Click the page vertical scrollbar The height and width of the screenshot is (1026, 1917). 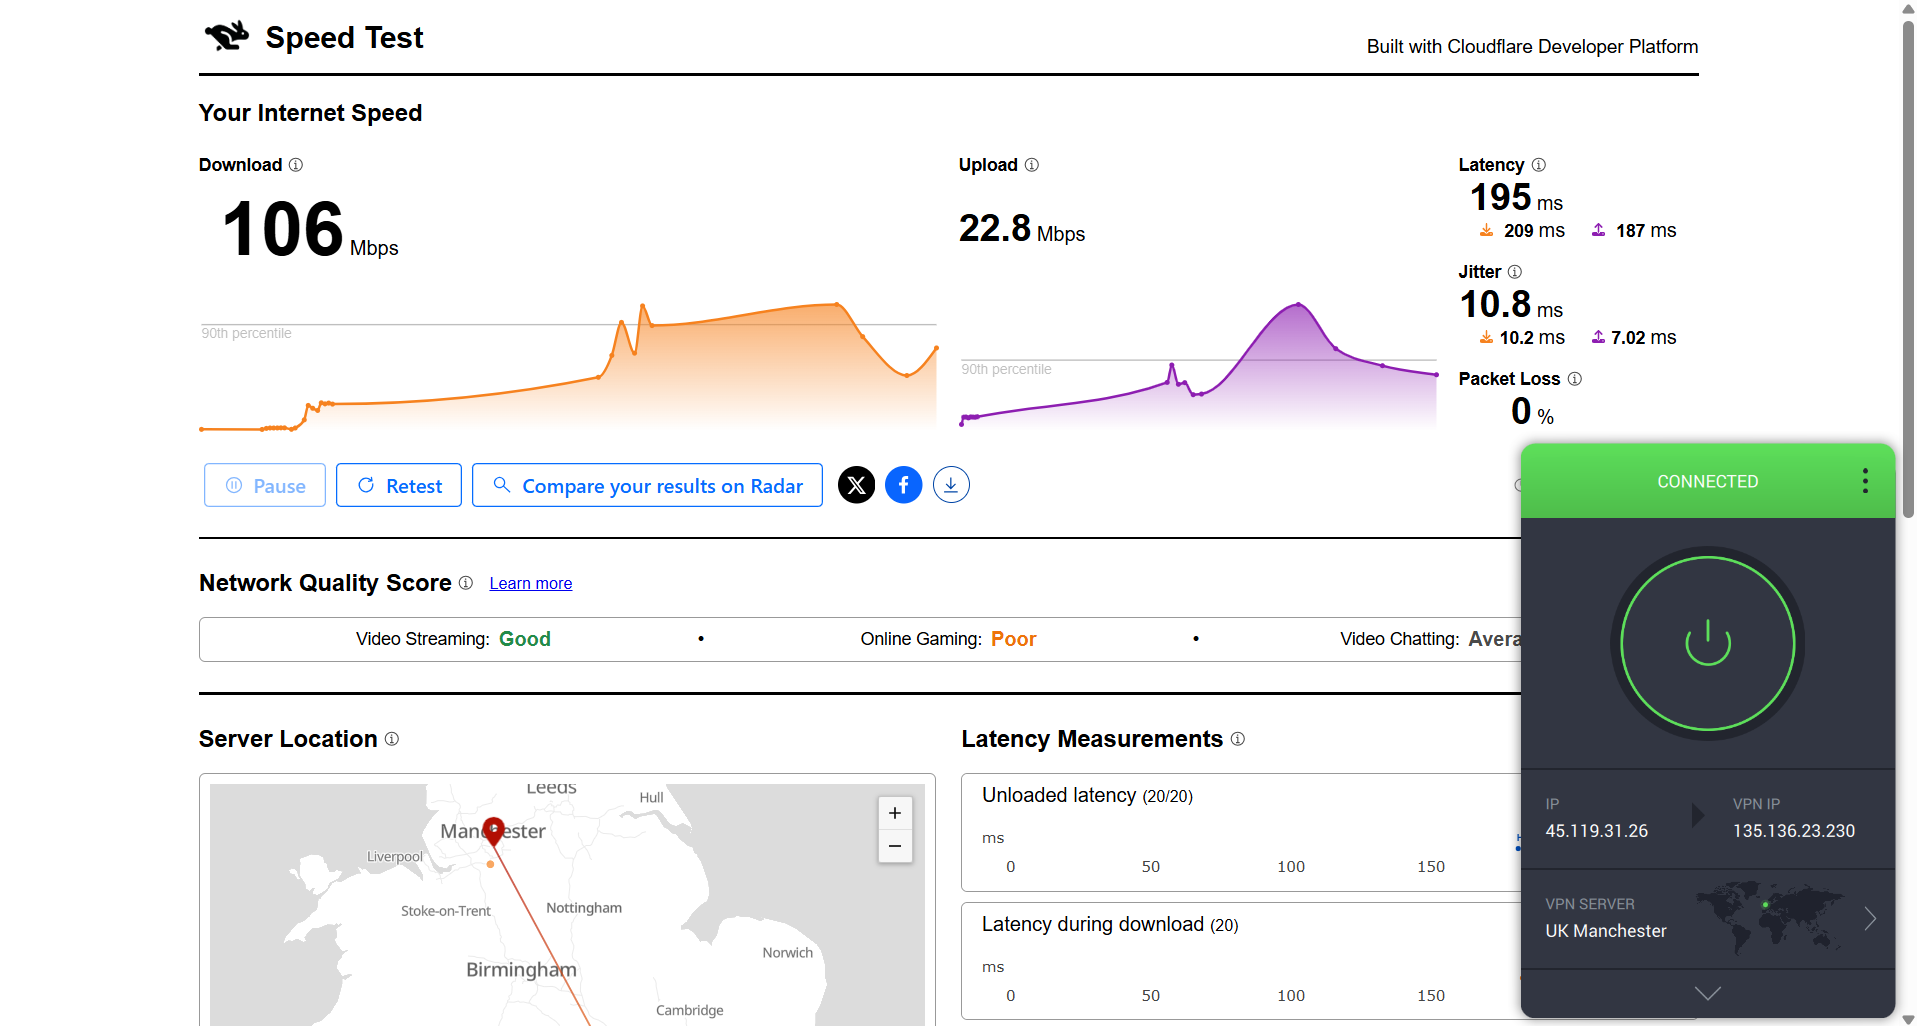click(1908, 270)
